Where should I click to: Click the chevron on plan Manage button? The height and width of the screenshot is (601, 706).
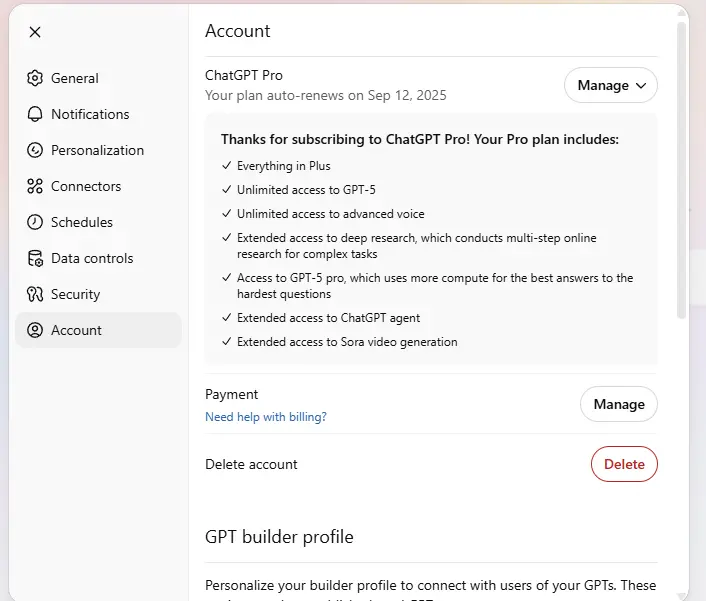tap(641, 86)
